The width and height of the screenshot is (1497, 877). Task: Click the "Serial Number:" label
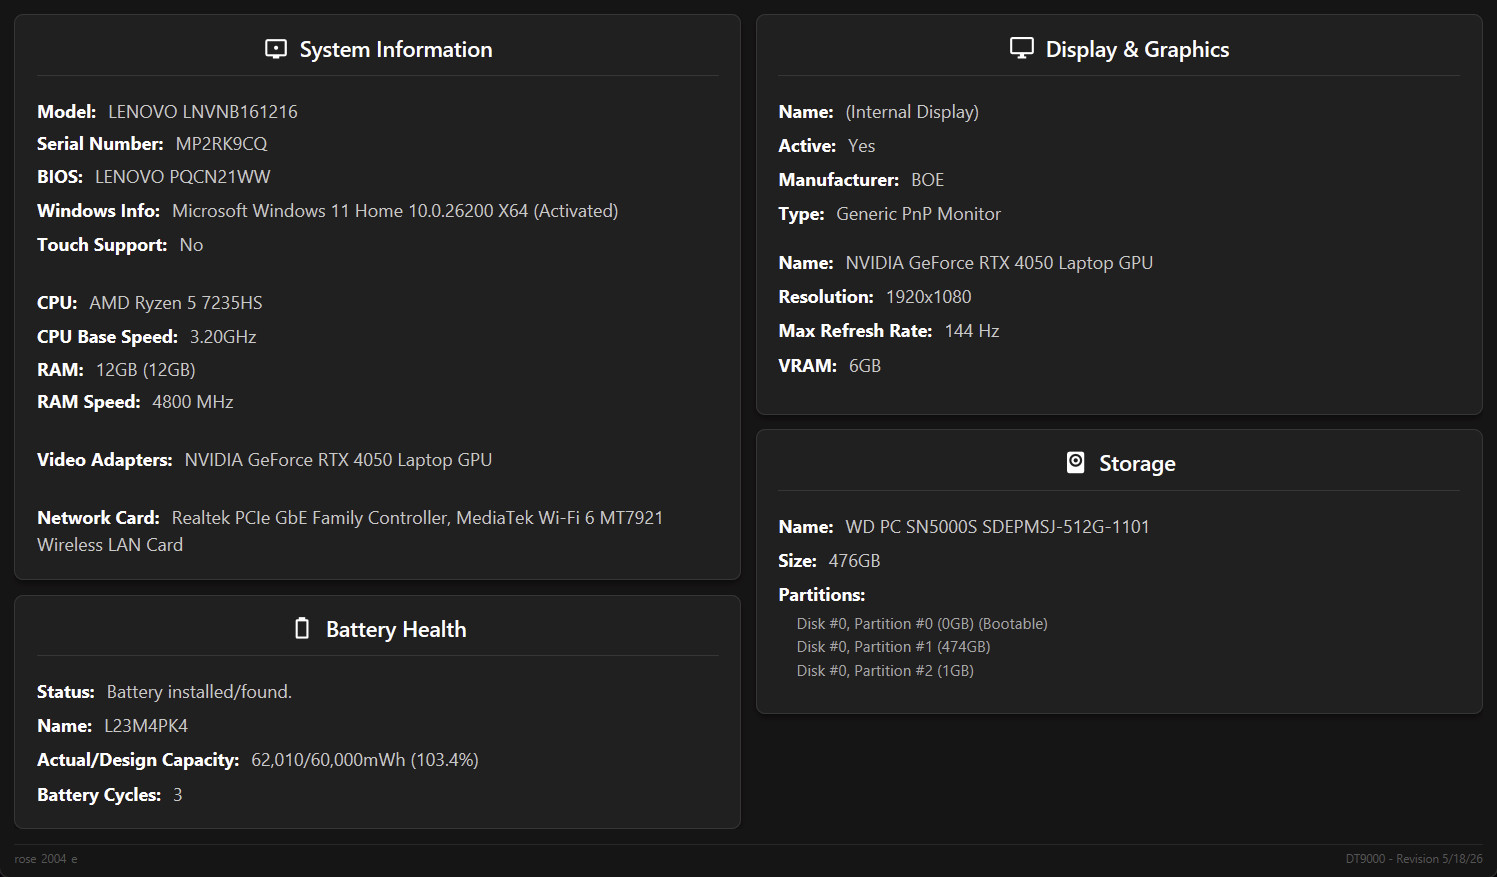(100, 144)
